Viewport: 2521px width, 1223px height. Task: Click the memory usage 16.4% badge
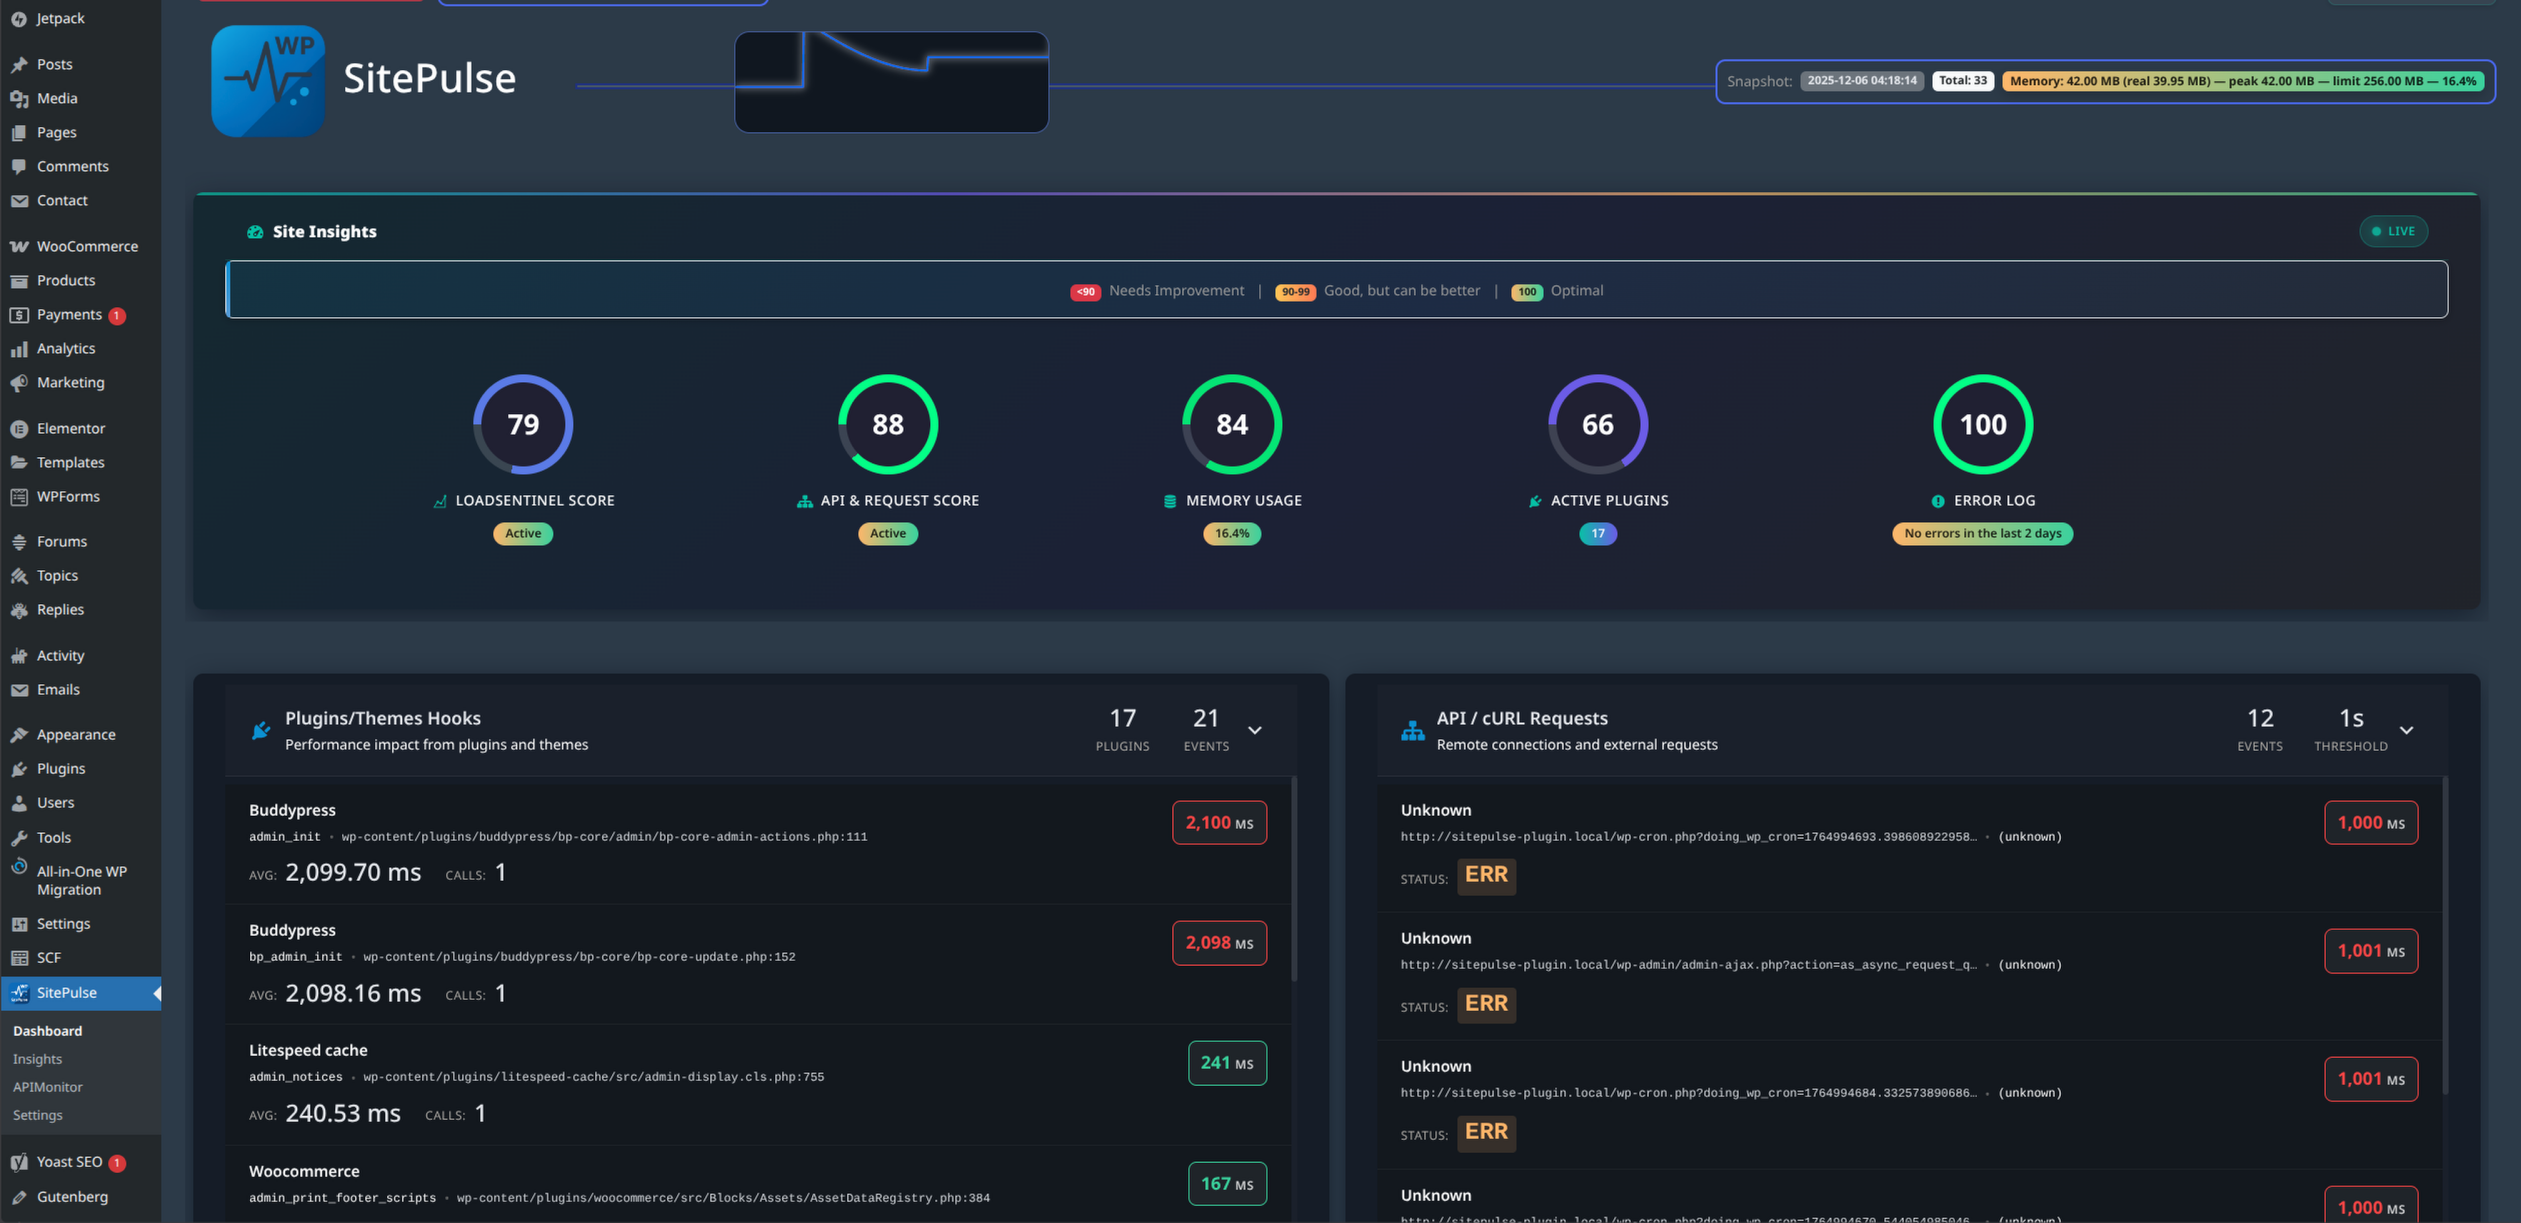[x=1230, y=533]
